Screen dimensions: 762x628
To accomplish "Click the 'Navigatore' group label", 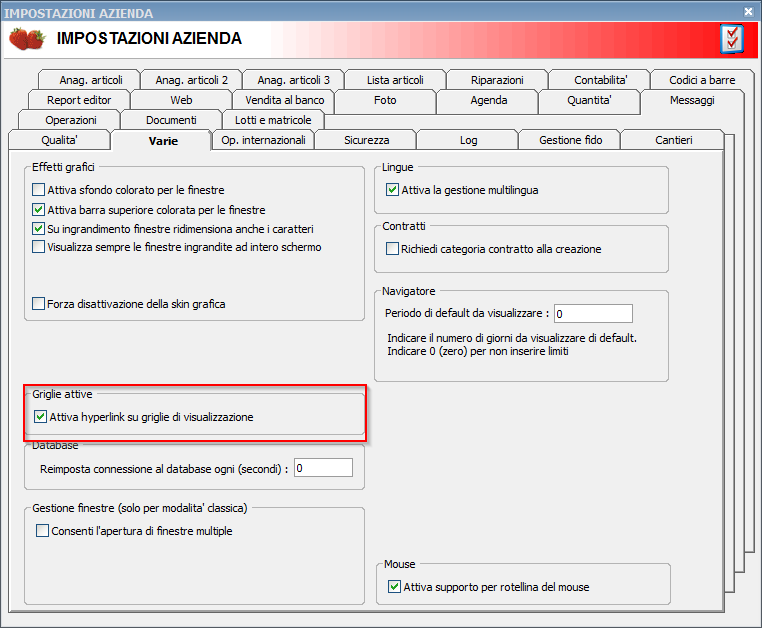I will pos(408,291).
